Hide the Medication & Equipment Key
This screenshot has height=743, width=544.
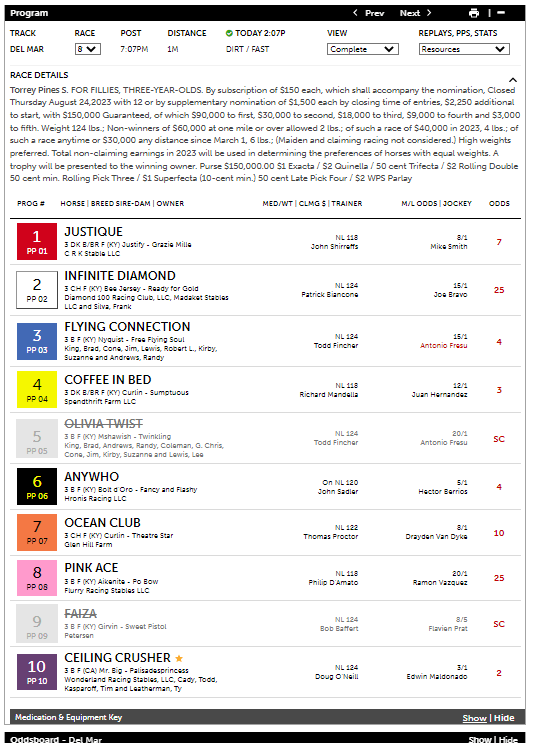click(x=504, y=718)
